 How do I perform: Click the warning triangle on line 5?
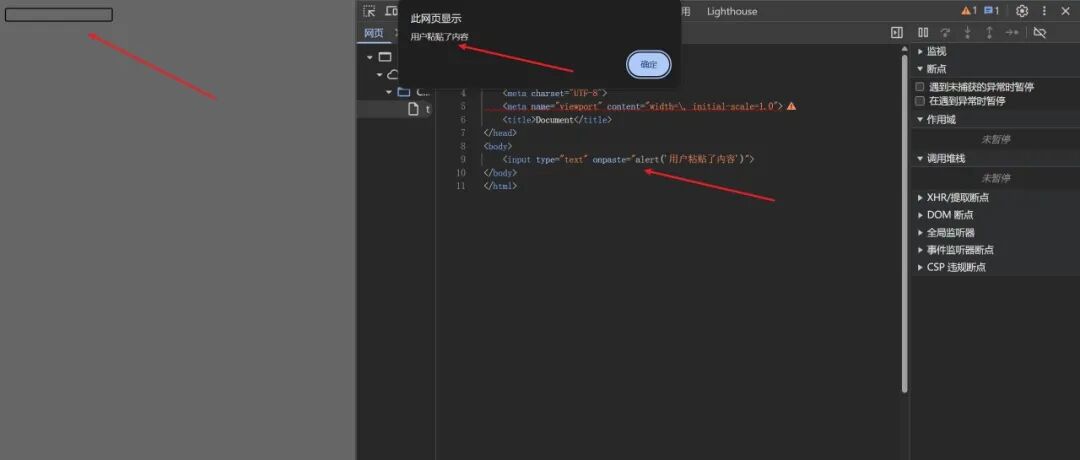coord(791,106)
